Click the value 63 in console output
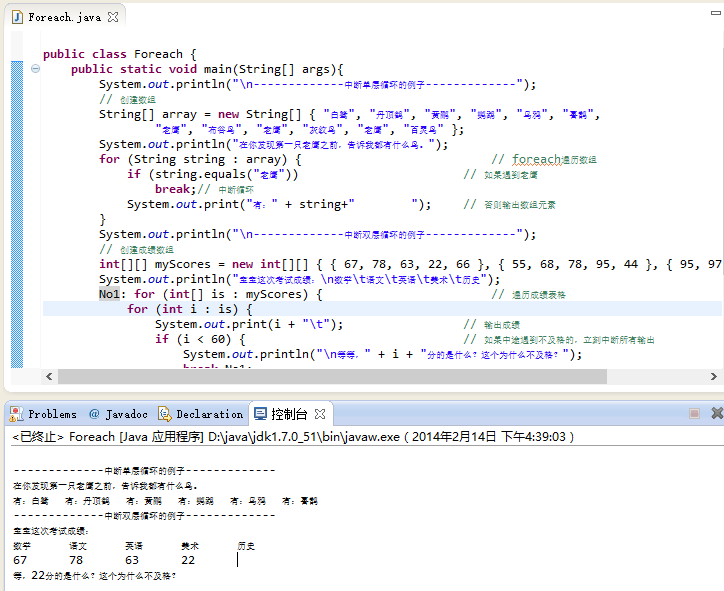This screenshot has height=591, width=724. pos(132,561)
